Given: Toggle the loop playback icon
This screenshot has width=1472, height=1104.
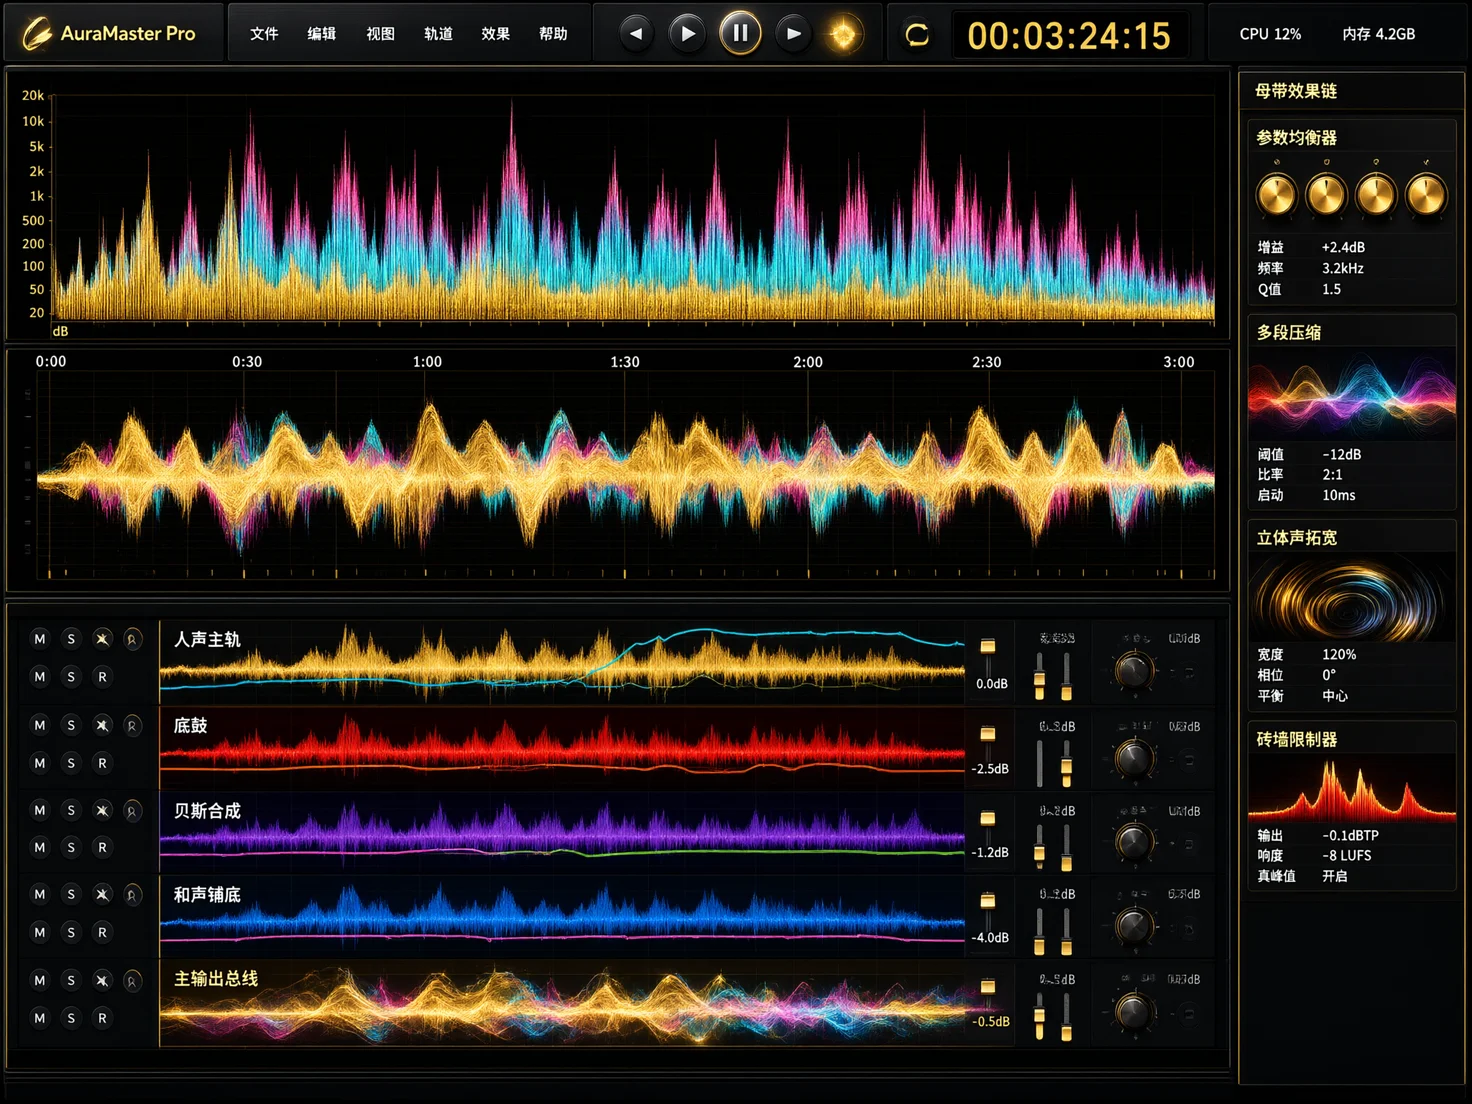Looking at the screenshot, I should tap(917, 35).
